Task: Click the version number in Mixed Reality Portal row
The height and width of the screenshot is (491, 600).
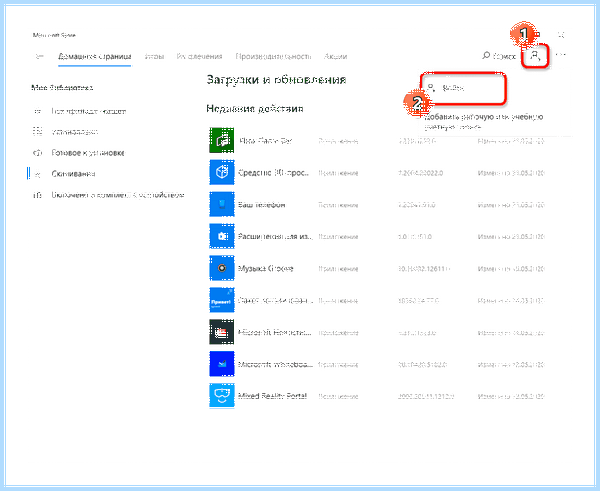Action: tap(426, 396)
